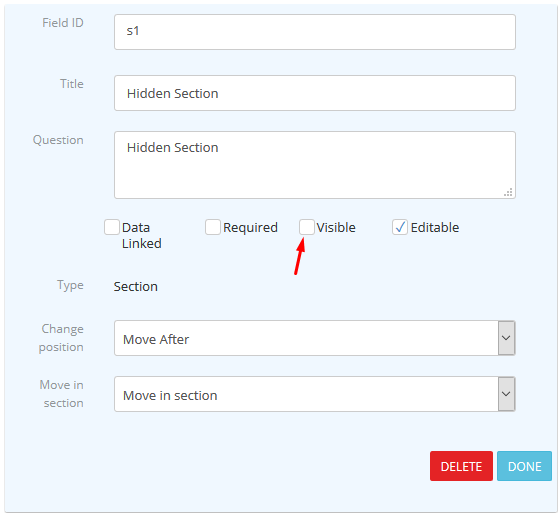This screenshot has width=560, height=513.
Task: Click inside the Question text area
Action: point(315,165)
